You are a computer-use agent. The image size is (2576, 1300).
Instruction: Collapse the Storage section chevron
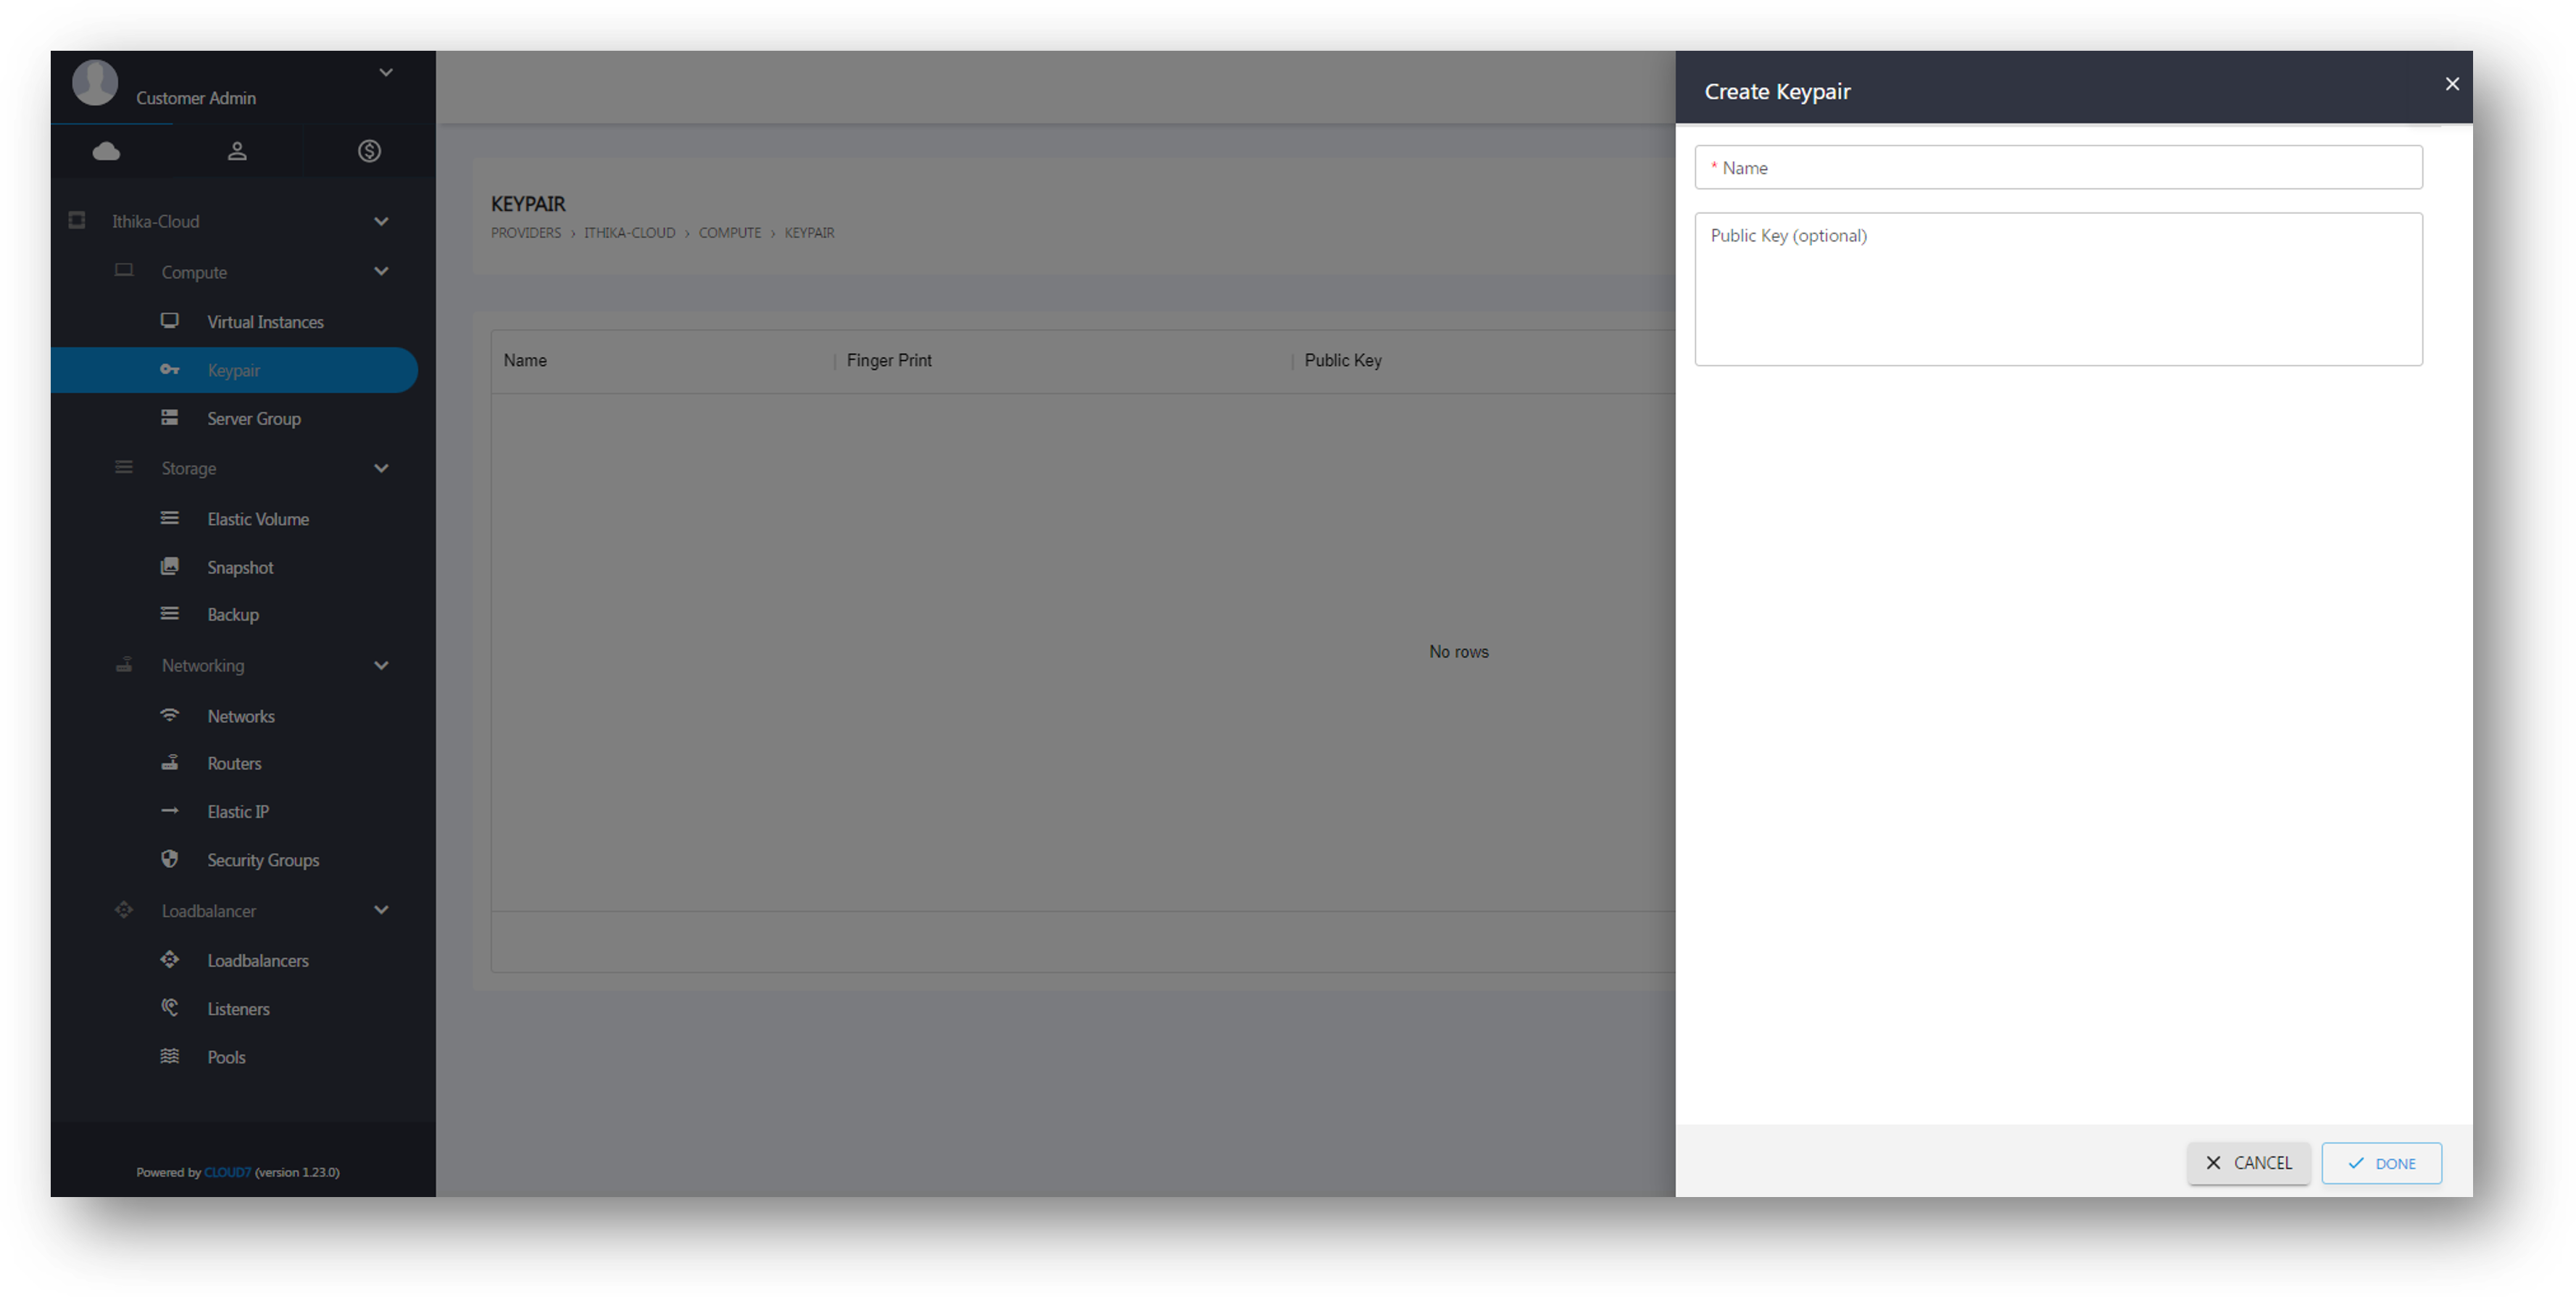click(381, 468)
